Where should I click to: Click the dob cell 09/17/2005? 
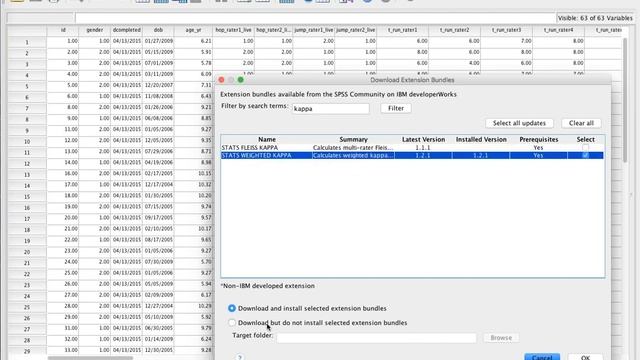click(x=158, y=218)
